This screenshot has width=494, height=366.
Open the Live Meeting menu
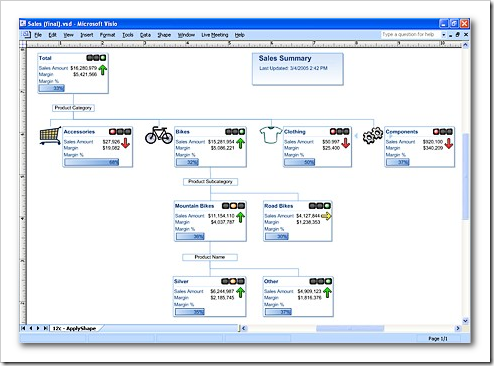[215, 35]
